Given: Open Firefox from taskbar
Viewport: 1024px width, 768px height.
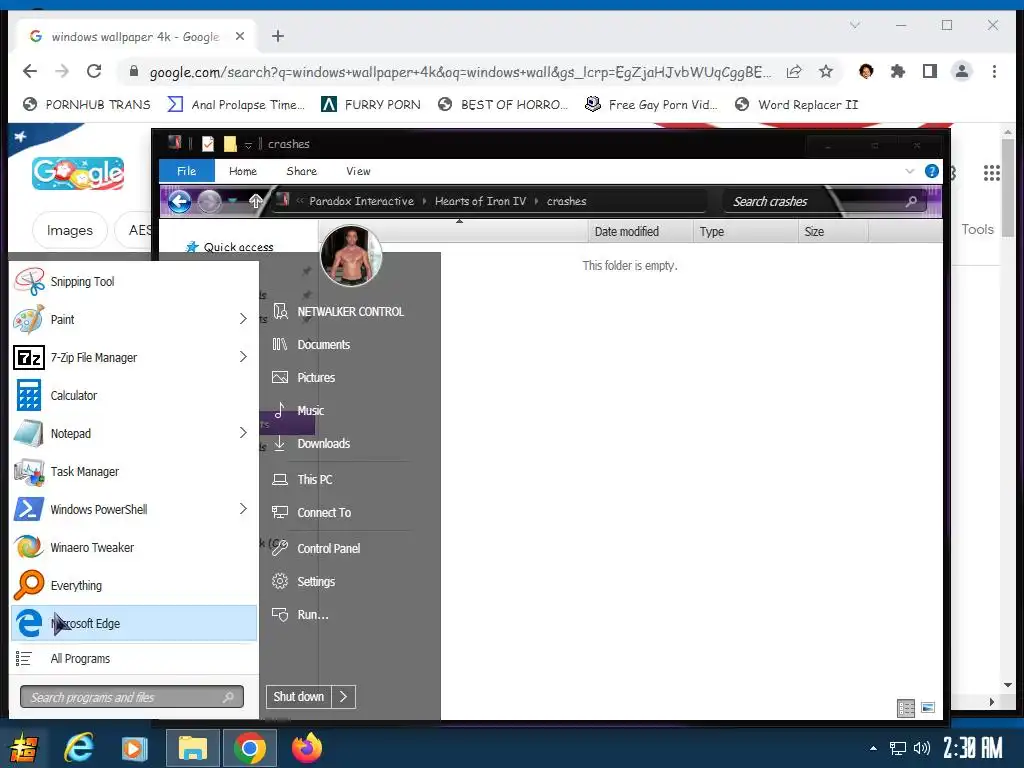Looking at the screenshot, I should pyautogui.click(x=306, y=748).
